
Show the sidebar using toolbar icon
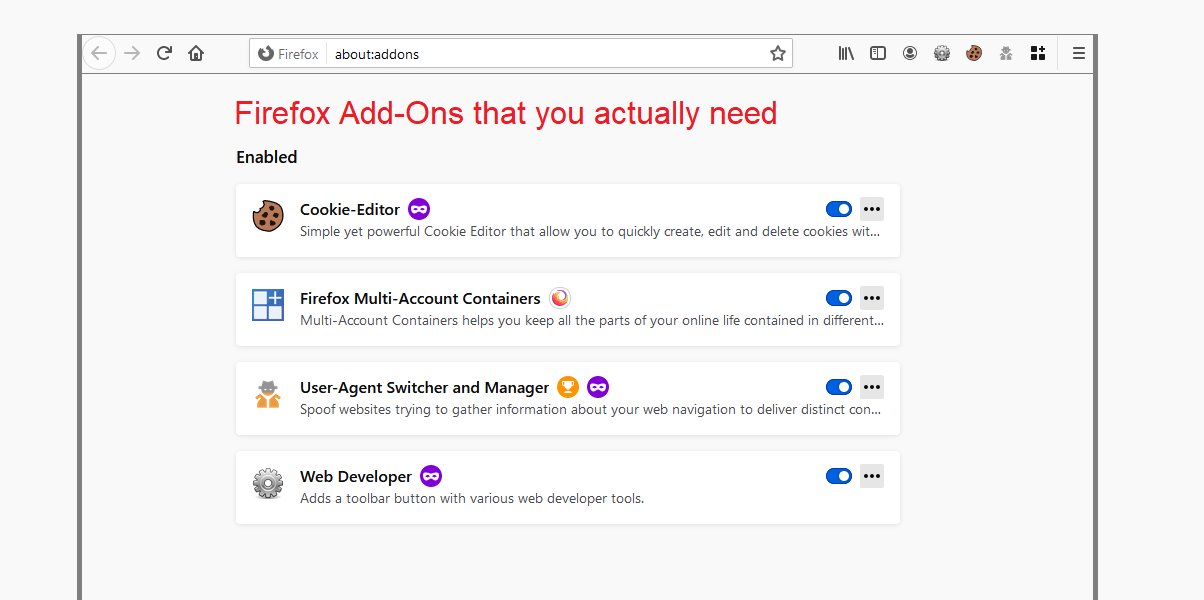878,54
